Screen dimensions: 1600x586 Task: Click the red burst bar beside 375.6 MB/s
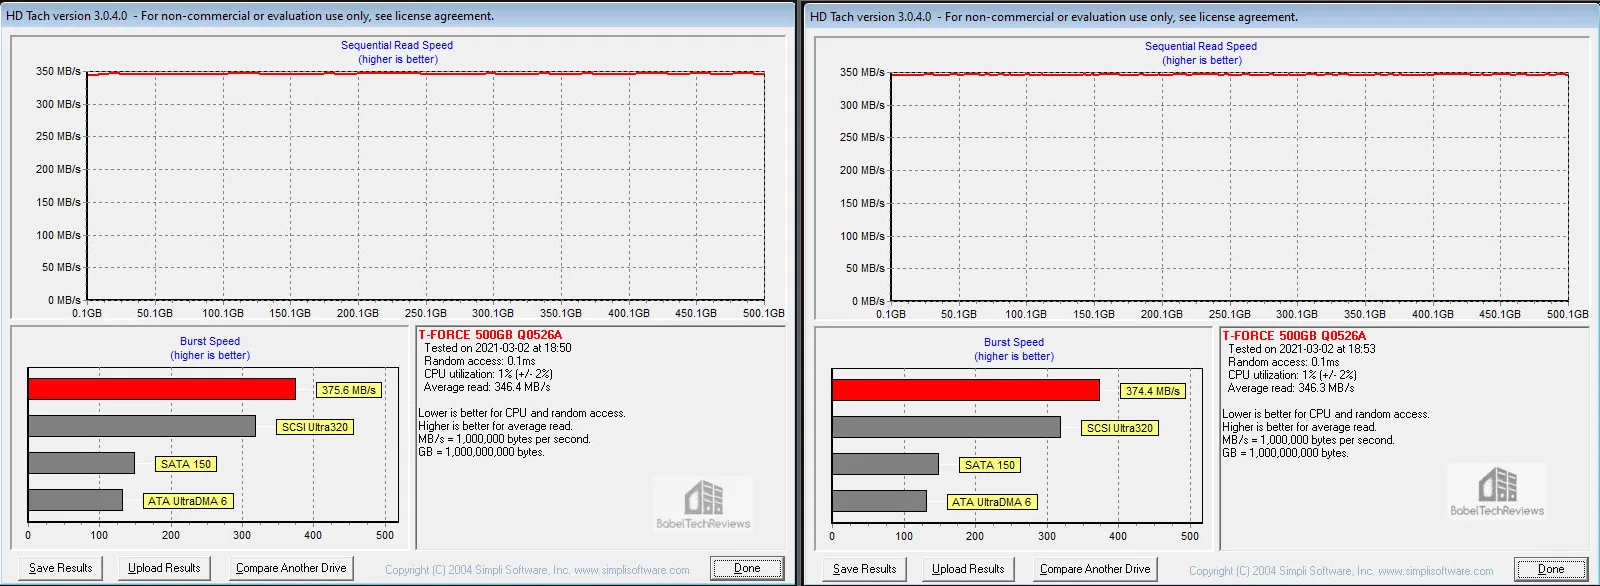point(162,389)
